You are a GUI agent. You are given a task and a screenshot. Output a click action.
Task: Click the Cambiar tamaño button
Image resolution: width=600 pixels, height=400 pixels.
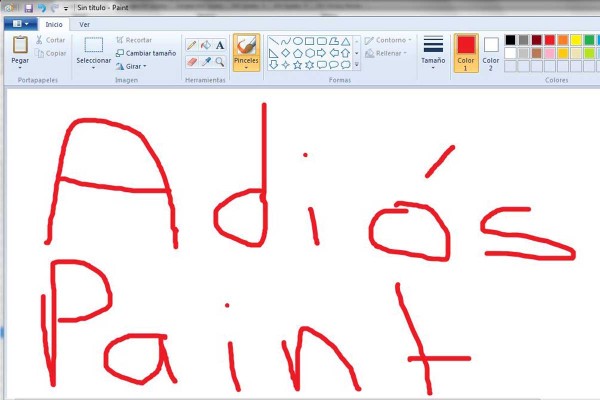click(145, 53)
